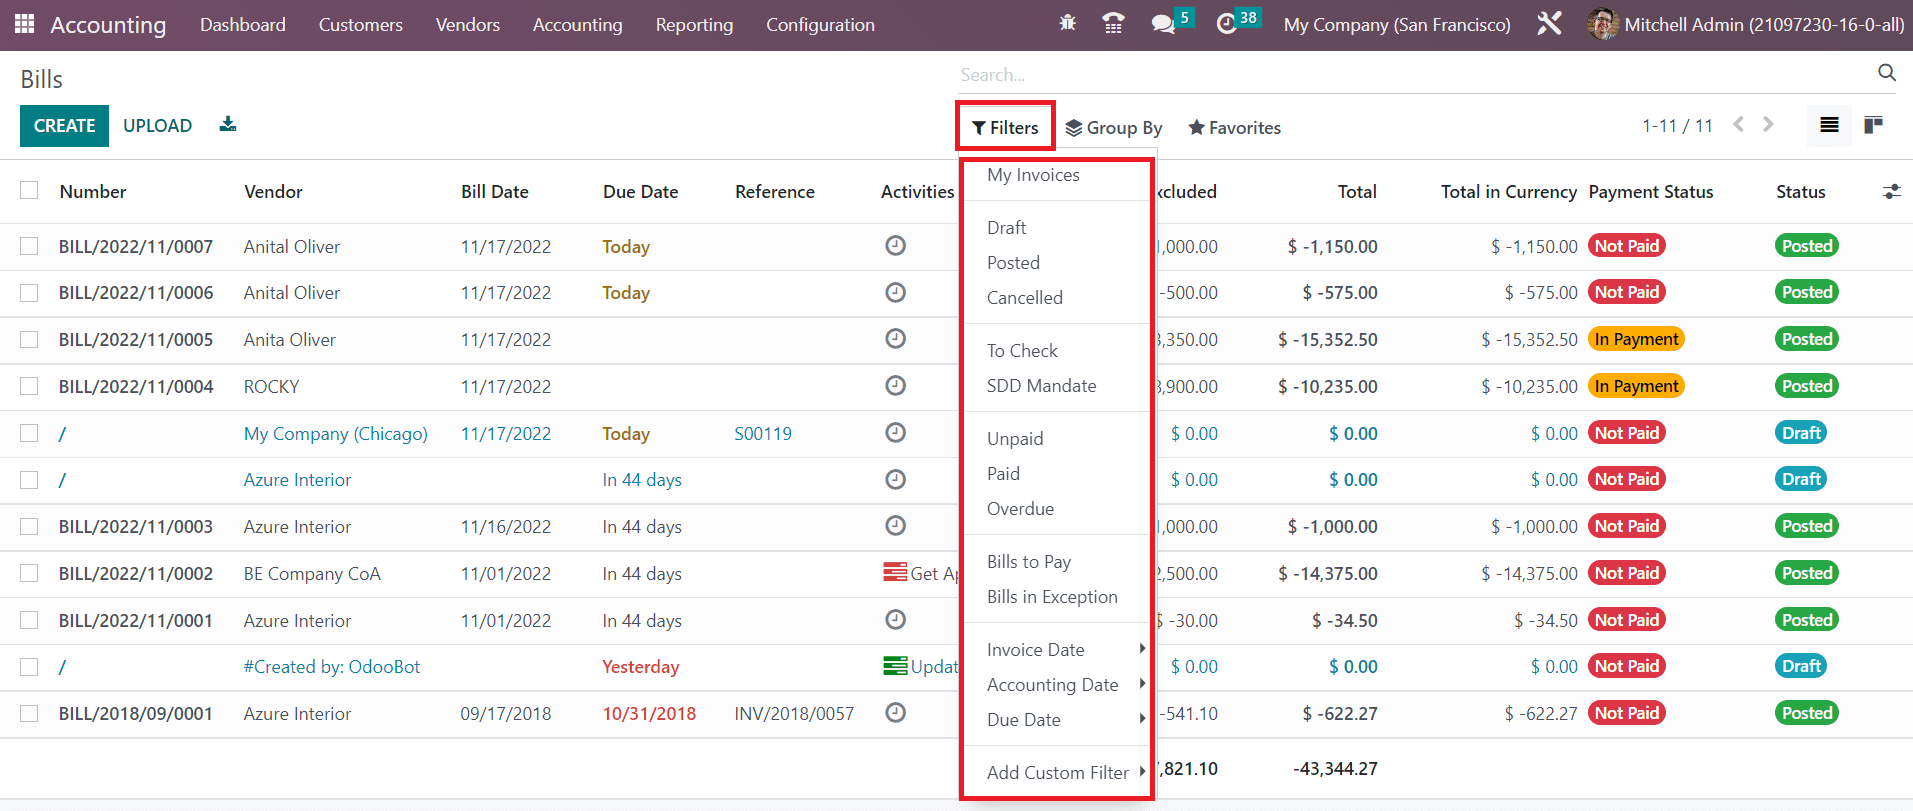Screen dimensions: 1913x811
Task: Click the debug bug icon
Action: pos(1067,23)
